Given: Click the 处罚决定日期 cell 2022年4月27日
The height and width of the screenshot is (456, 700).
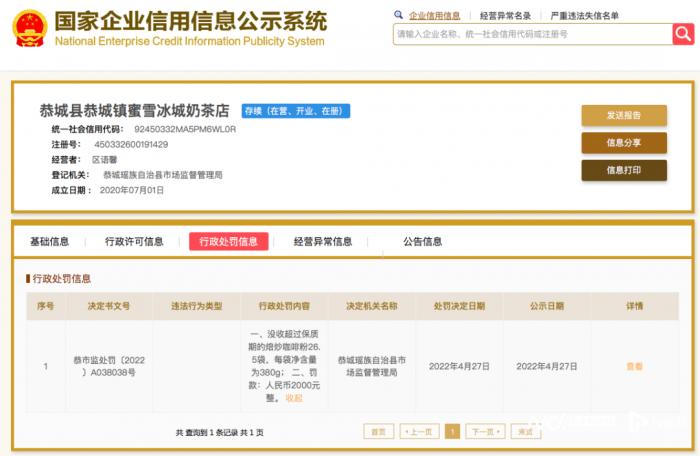Looking at the screenshot, I should (x=459, y=366).
